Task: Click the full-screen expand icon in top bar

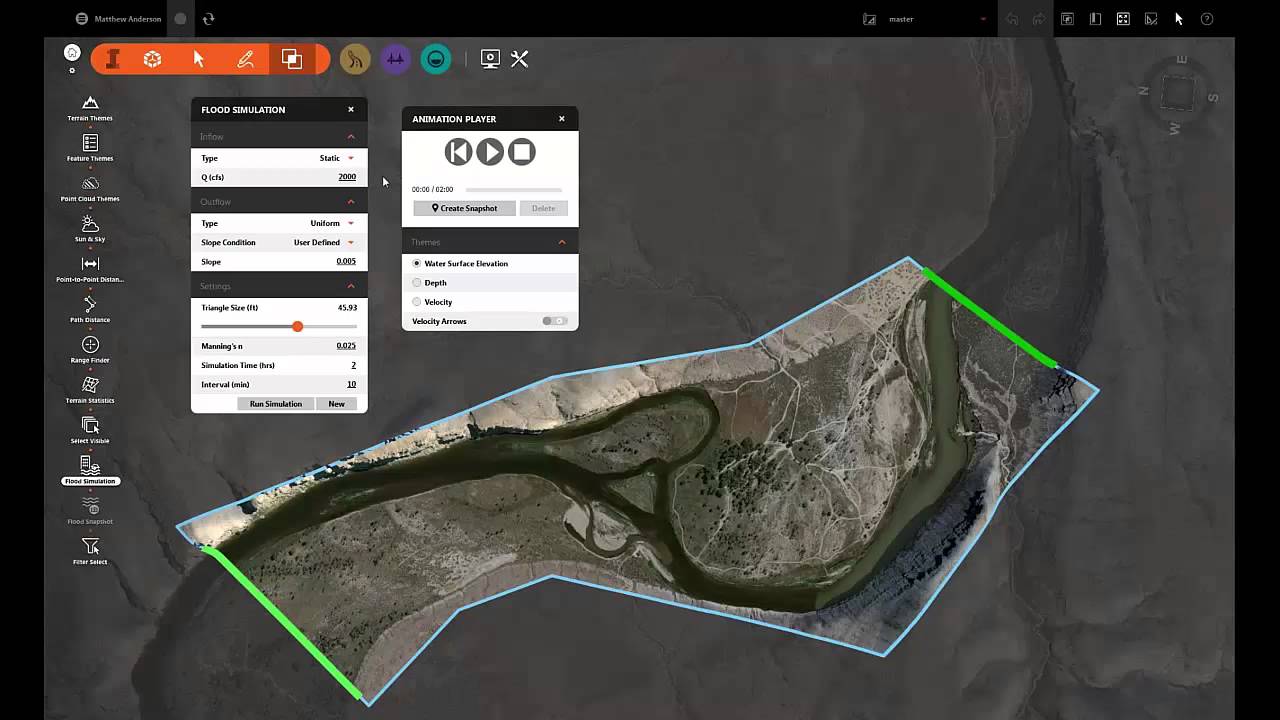Action: (1123, 18)
